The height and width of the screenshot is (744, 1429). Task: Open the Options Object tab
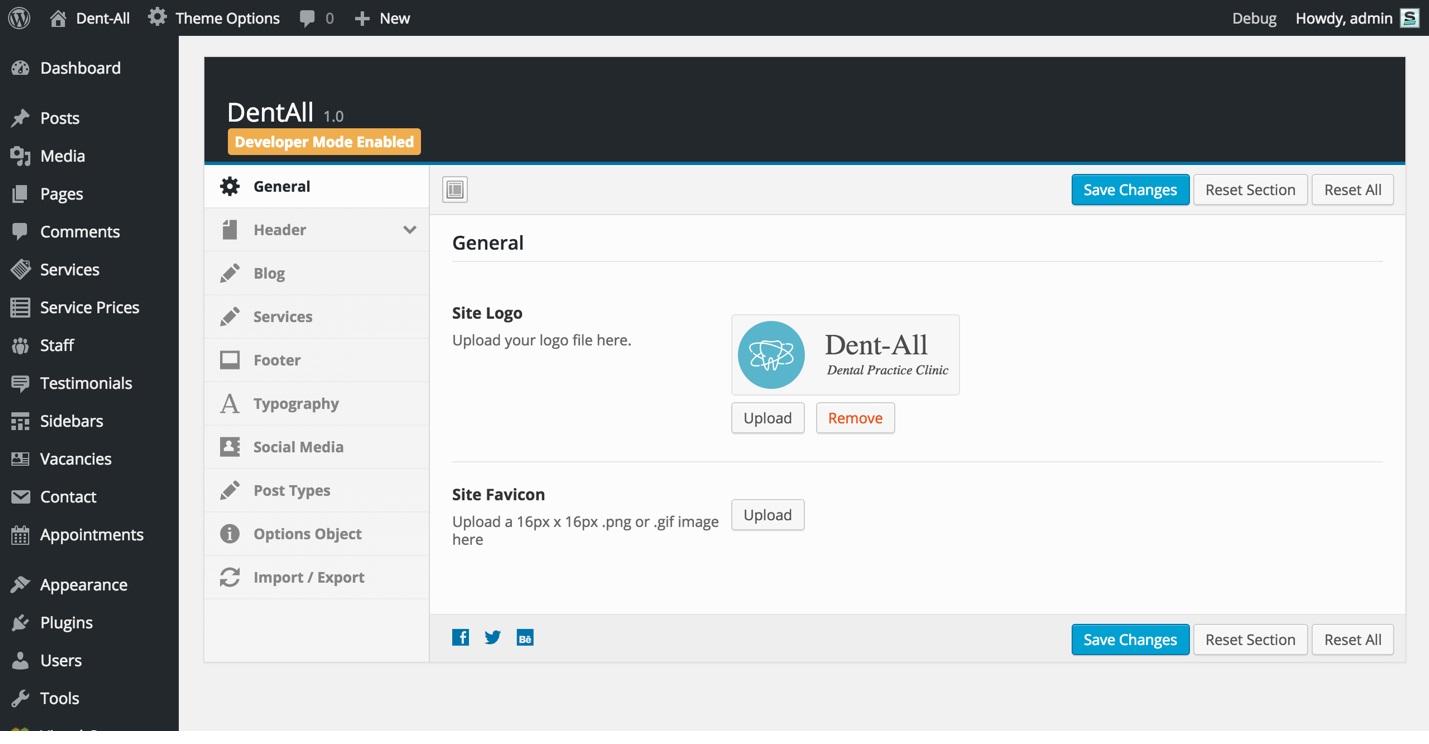coord(317,534)
